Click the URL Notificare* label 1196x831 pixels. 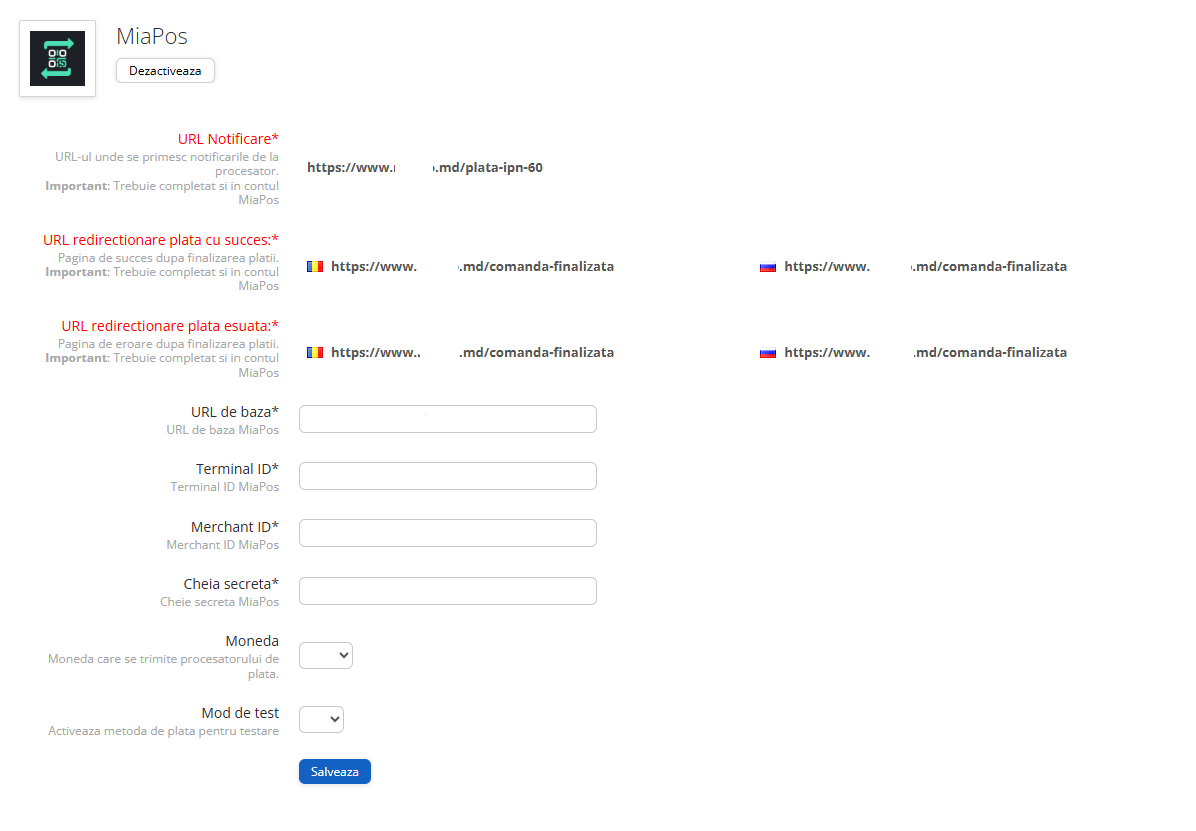[x=228, y=139]
